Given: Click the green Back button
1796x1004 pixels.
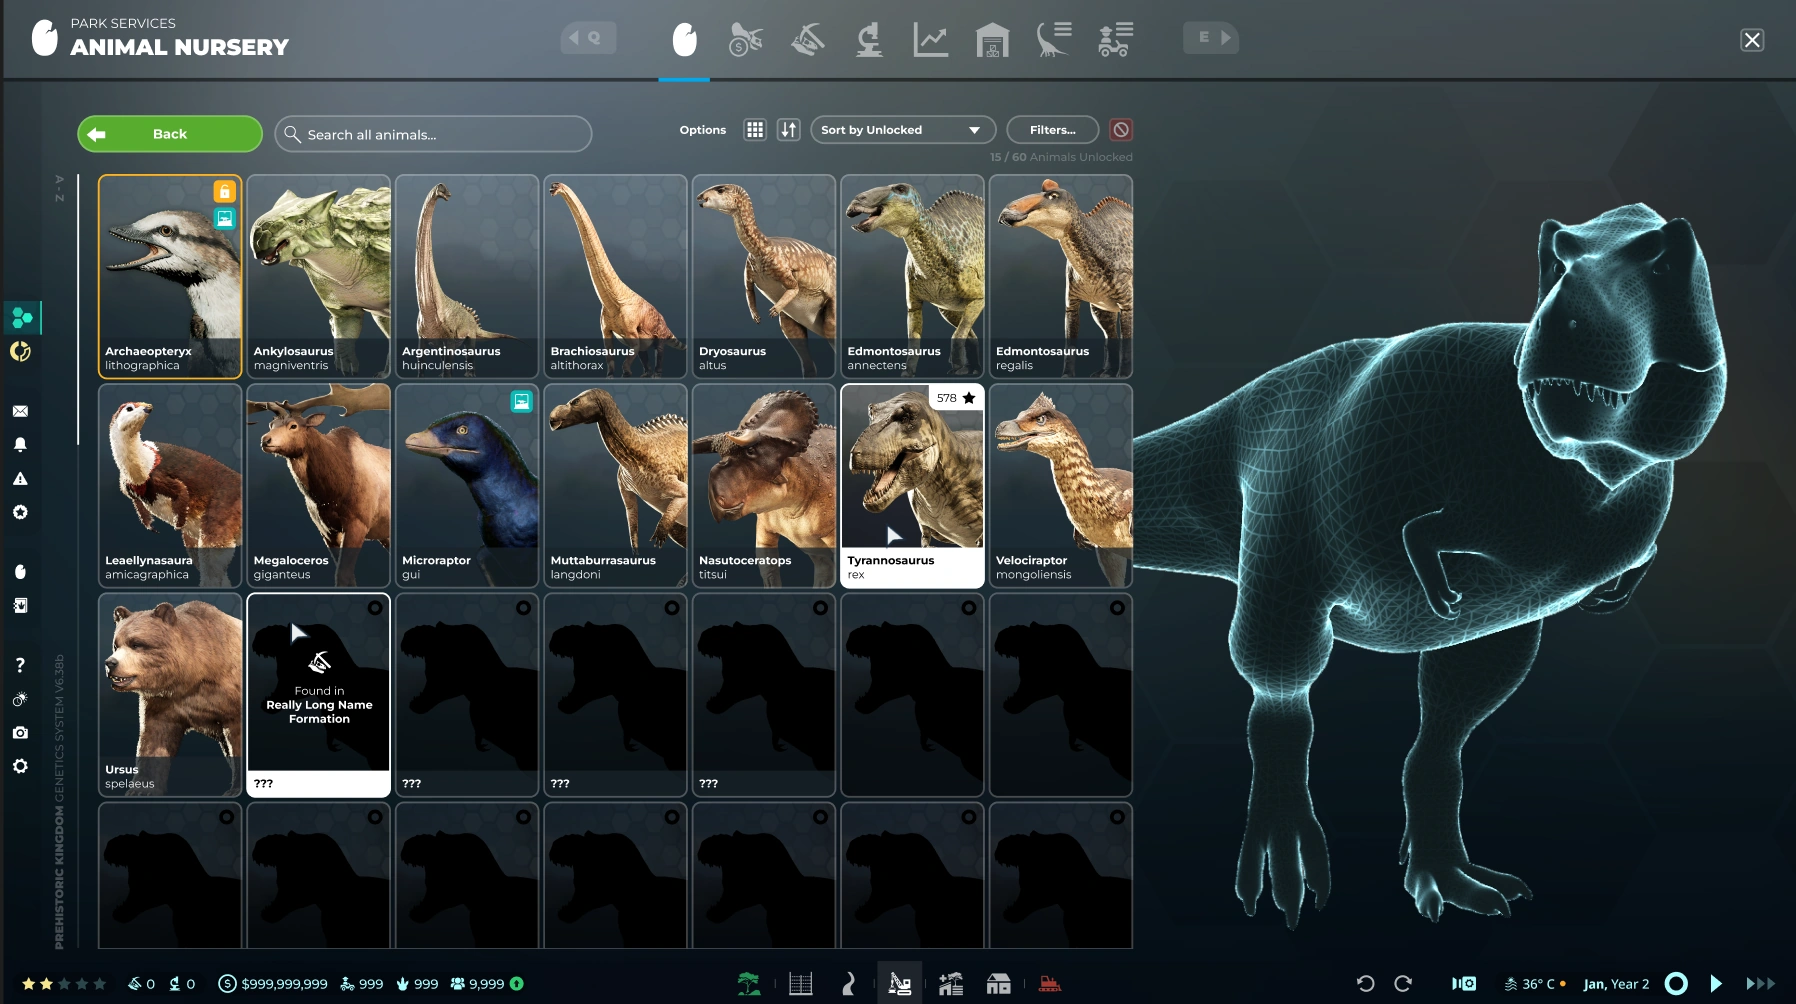Looking at the screenshot, I should coord(170,134).
